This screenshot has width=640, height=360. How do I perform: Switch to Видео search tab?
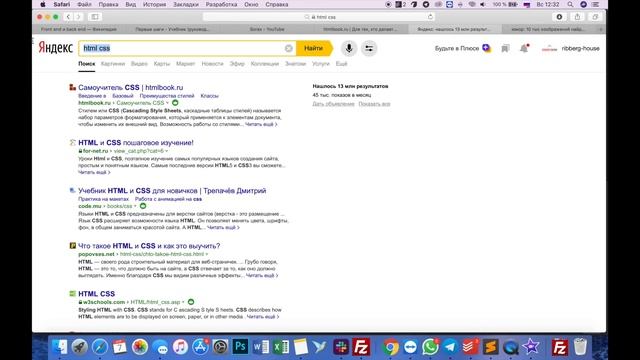click(139, 64)
